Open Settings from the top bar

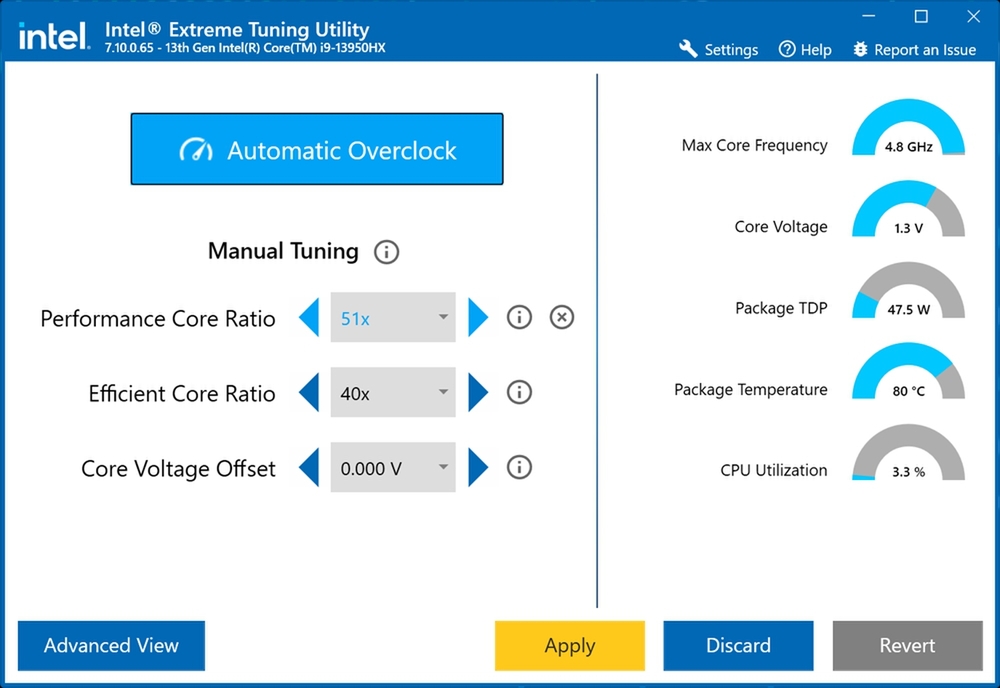[719, 49]
